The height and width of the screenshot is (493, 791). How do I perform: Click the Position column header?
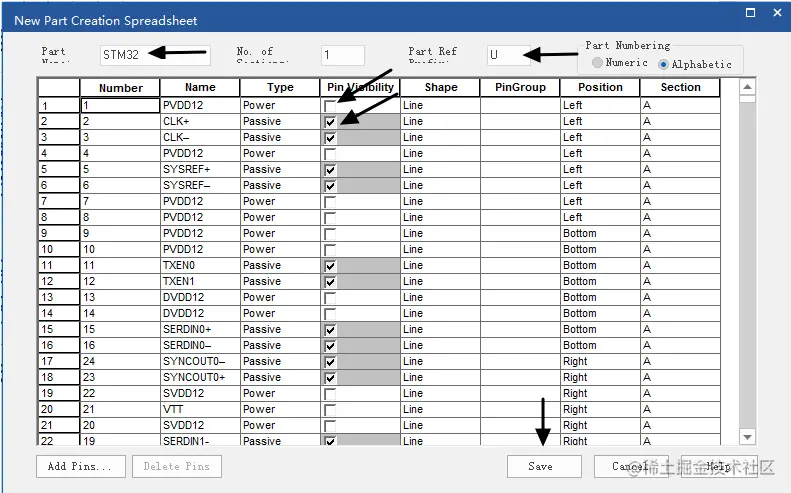[x=600, y=88]
